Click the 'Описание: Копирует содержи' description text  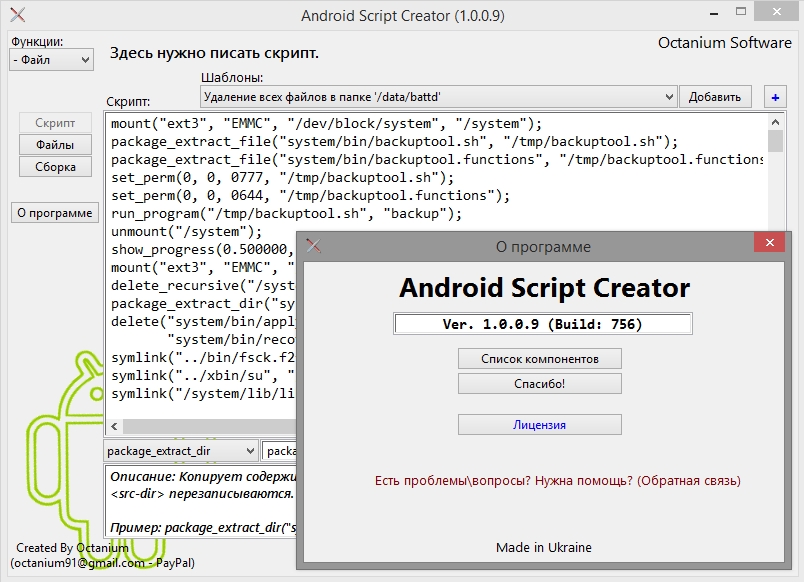point(203,476)
